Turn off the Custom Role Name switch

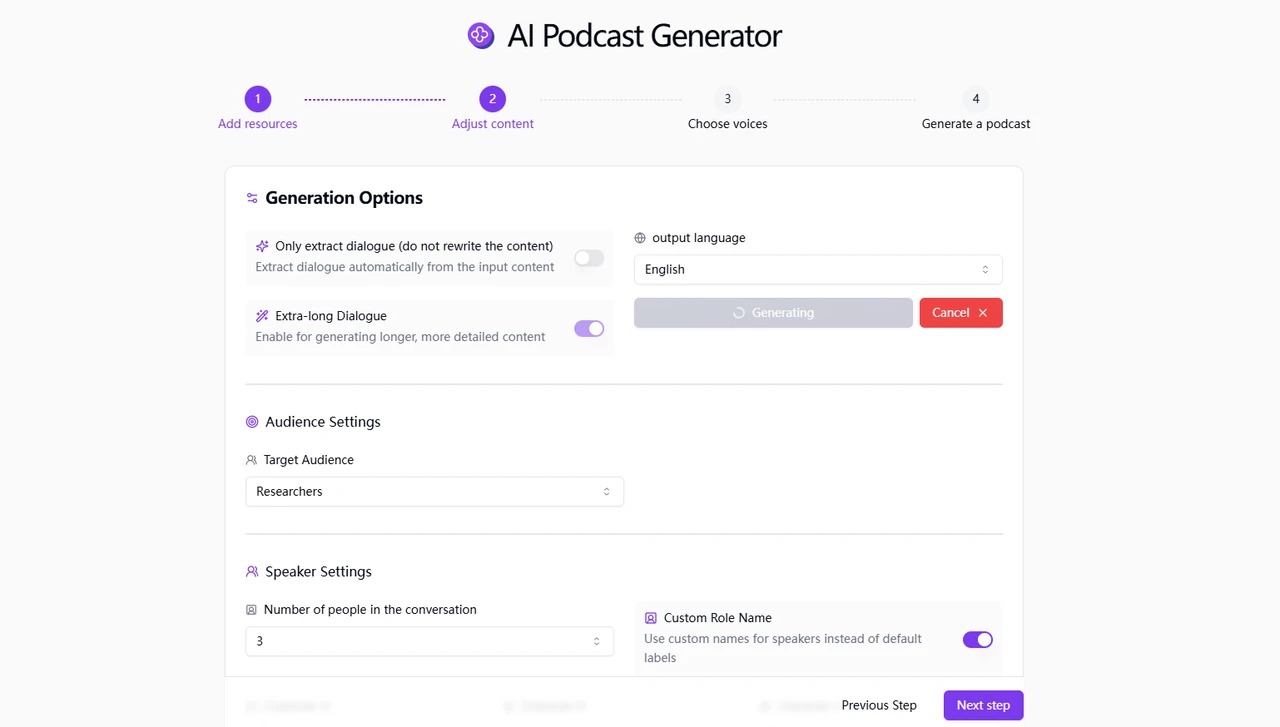click(x=978, y=639)
